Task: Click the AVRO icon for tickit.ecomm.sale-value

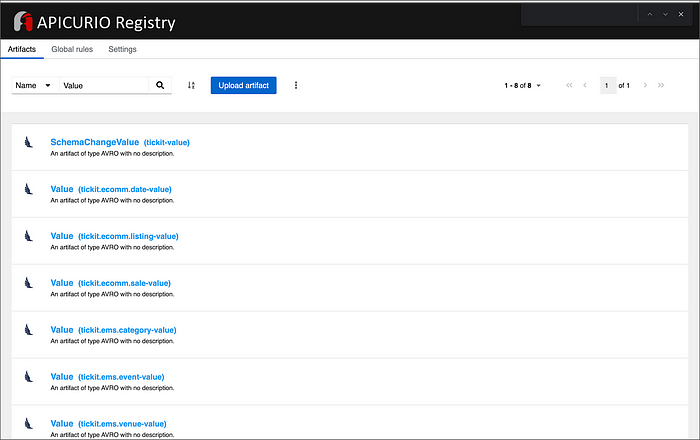Action: (29, 283)
